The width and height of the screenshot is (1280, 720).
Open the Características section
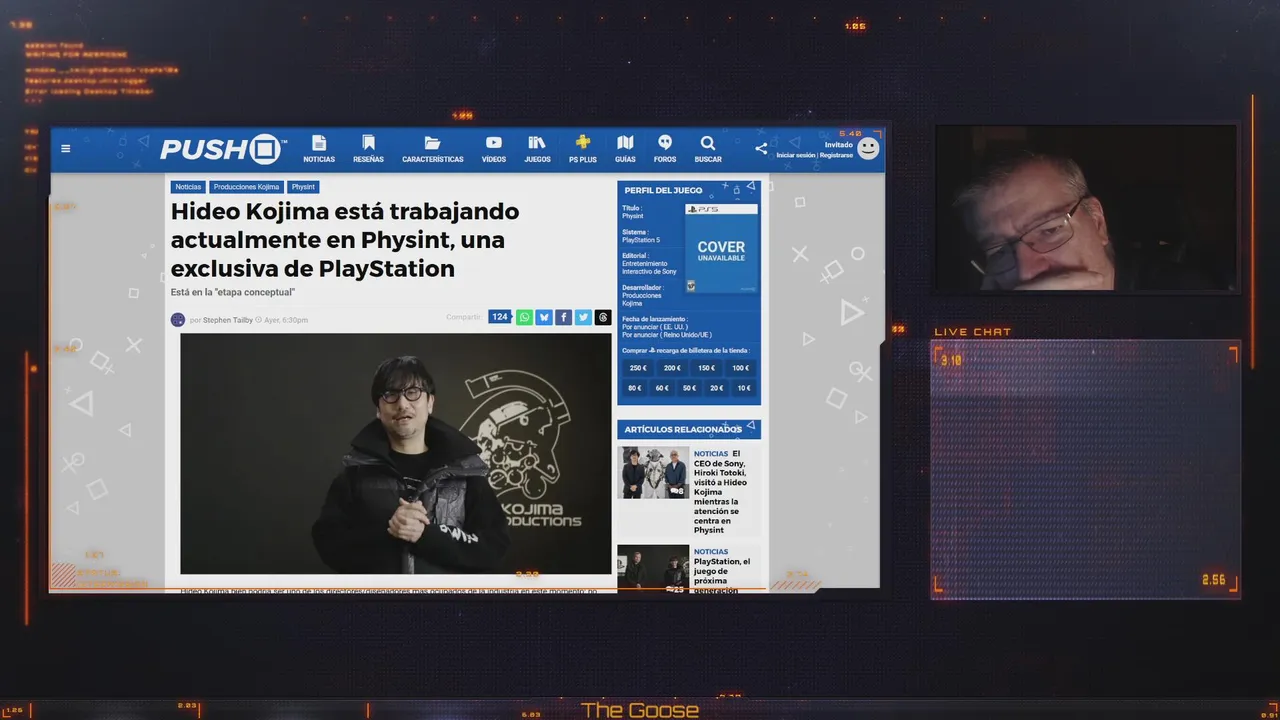433,149
